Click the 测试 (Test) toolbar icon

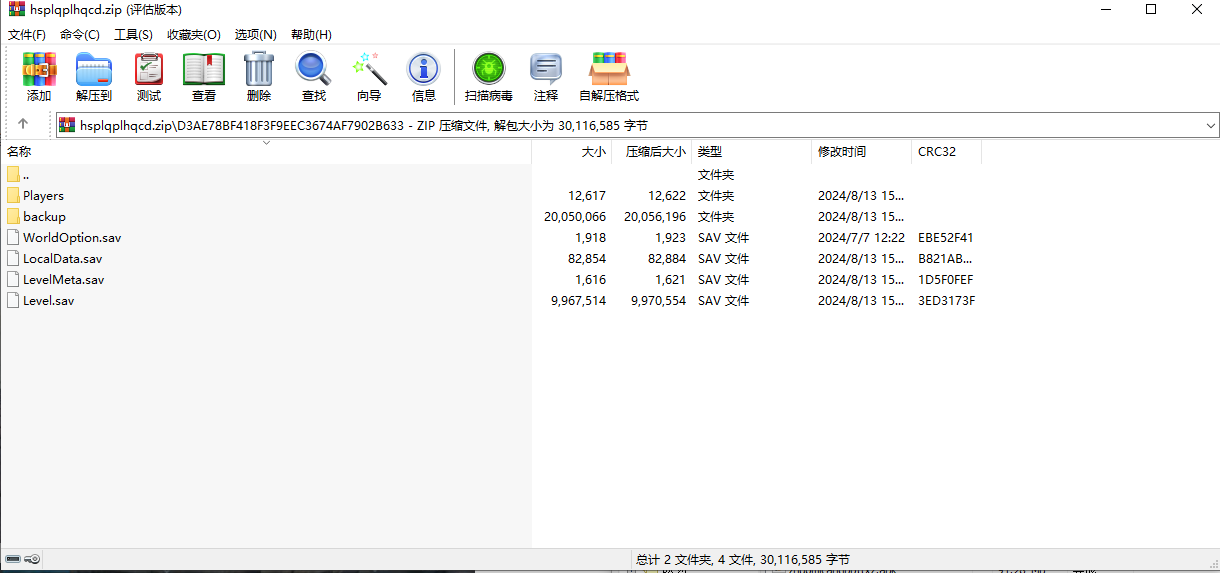(149, 69)
